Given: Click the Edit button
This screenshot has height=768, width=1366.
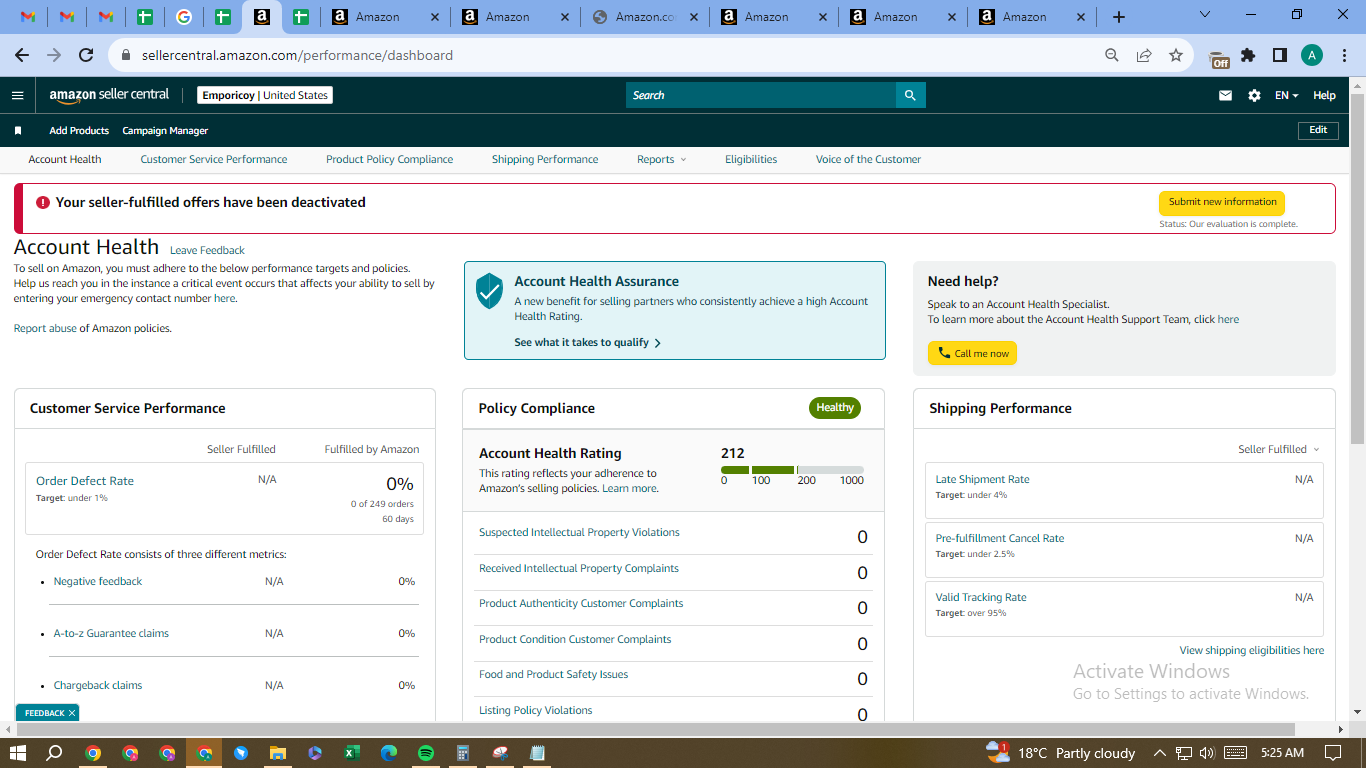Looking at the screenshot, I should (x=1318, y=130).
